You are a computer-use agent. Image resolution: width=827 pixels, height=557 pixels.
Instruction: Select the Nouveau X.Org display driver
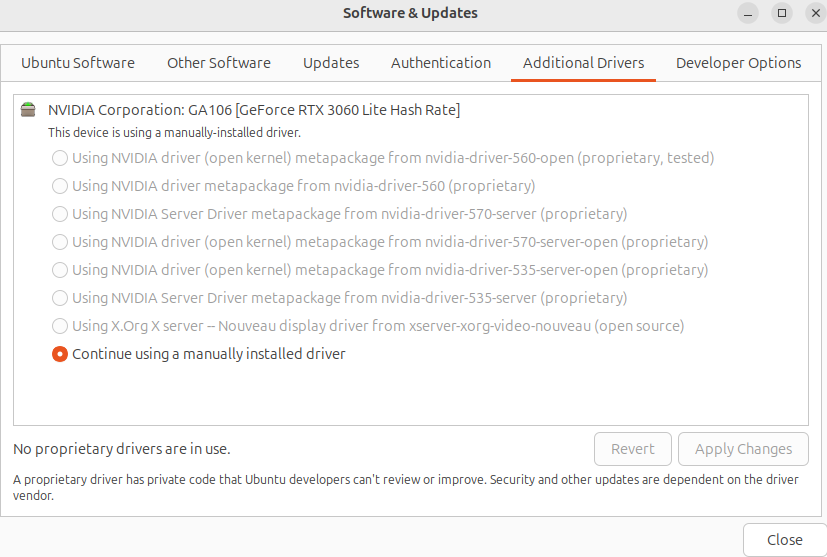click(x=60, y=326)
